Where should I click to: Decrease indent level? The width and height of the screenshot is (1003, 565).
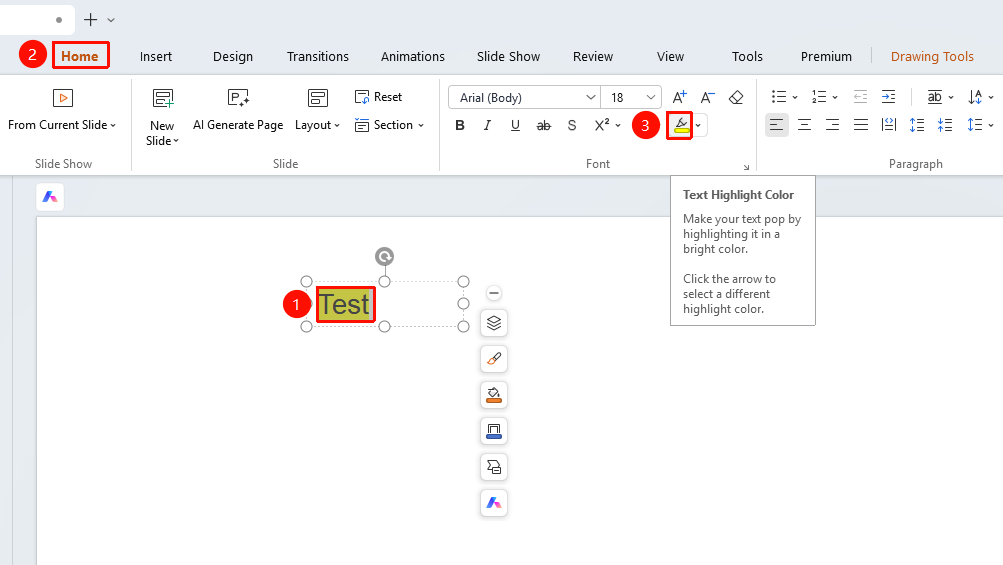pyautogui.click(x=860, y=97)
